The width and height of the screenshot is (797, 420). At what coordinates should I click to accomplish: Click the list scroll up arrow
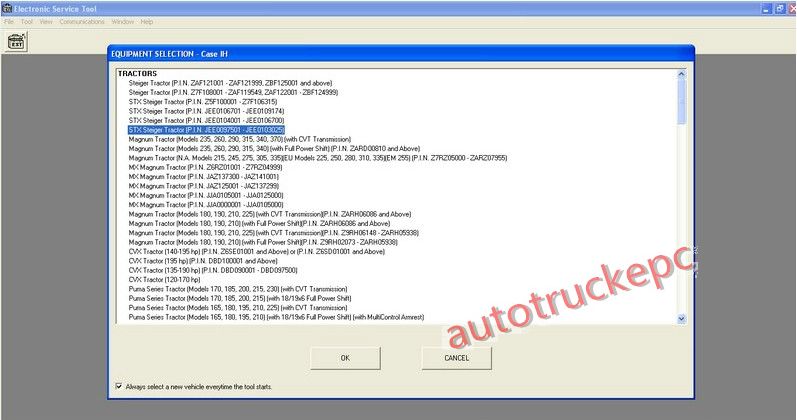pos(681,74)
